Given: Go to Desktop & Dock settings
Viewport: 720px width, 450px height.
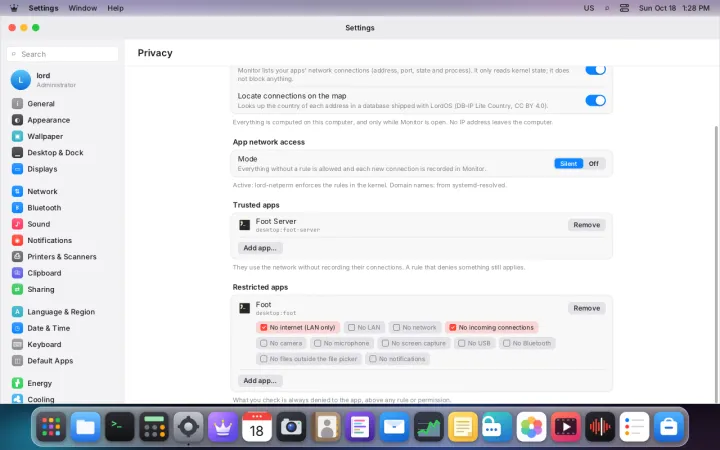Looking at the screenshot, I should pos(62,152).
